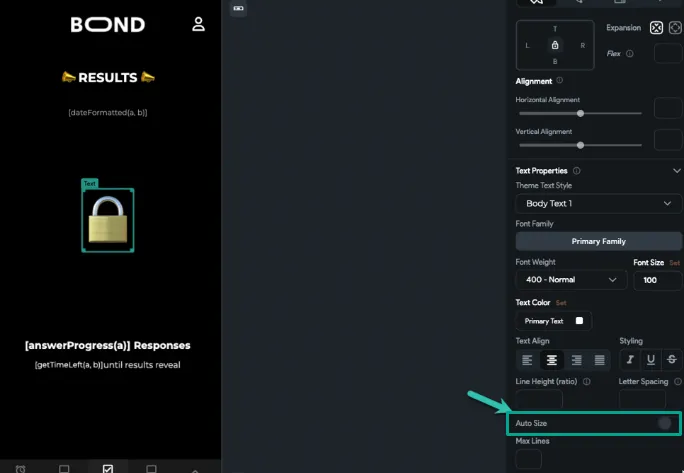684x473 pixels.
Task: Select the checked box nav icon
Action: (x=108, y=469)
